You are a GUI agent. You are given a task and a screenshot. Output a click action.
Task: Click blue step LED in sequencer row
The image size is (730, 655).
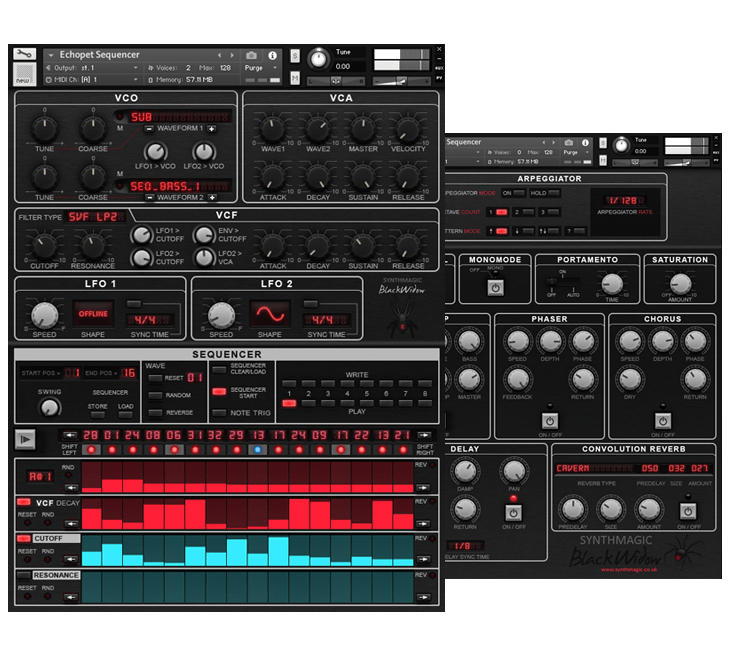(257, 450)
